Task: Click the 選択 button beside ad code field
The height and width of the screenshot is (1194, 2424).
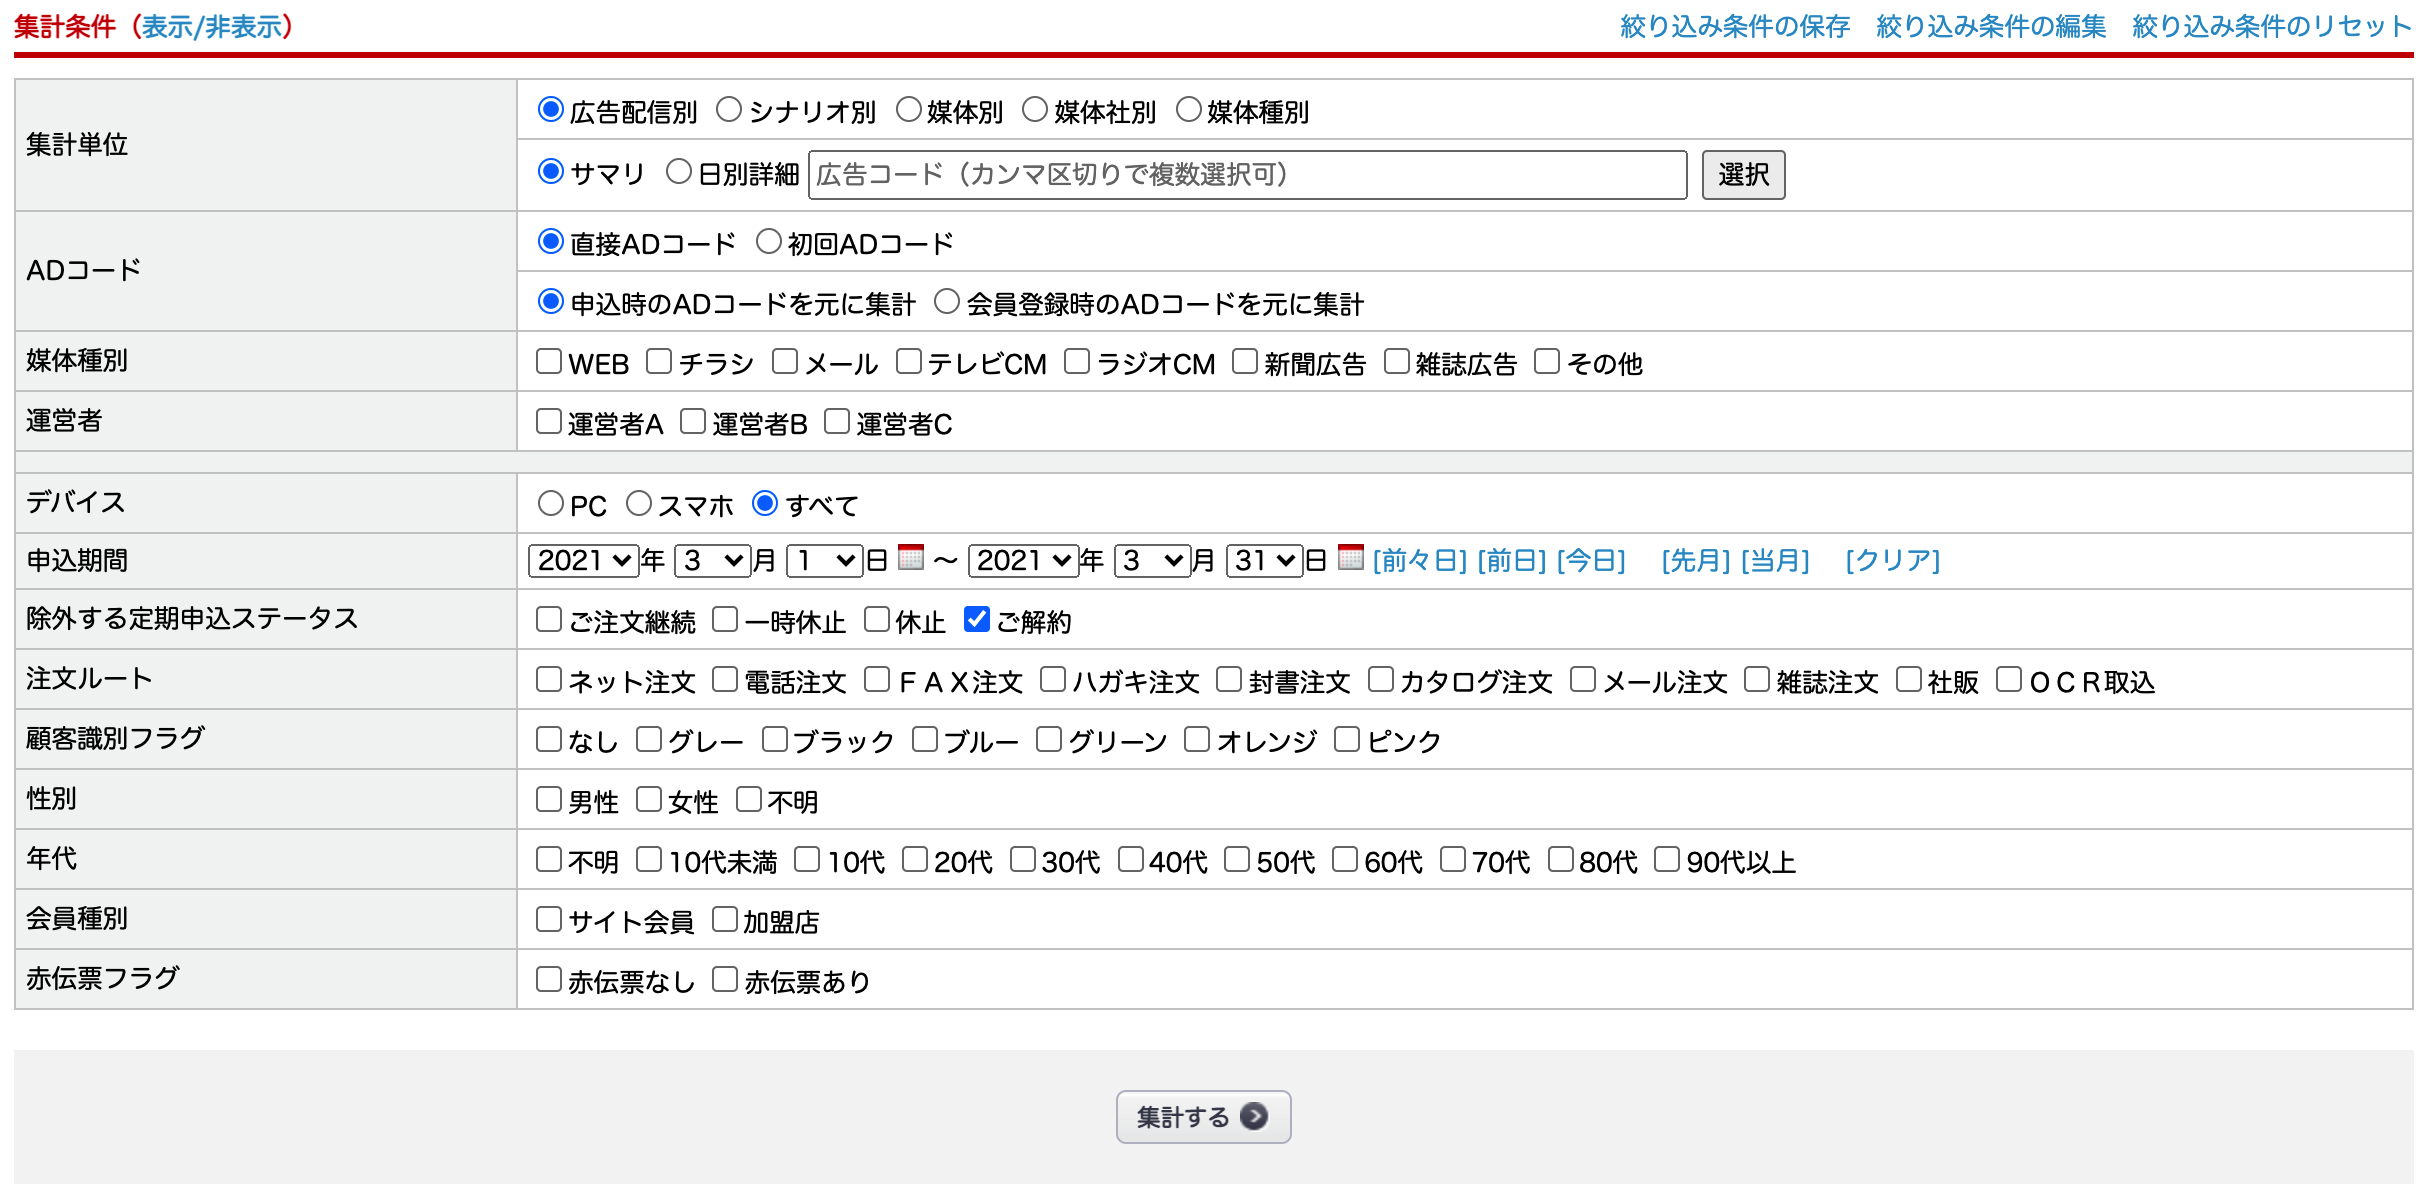Action: (1743, 175)
